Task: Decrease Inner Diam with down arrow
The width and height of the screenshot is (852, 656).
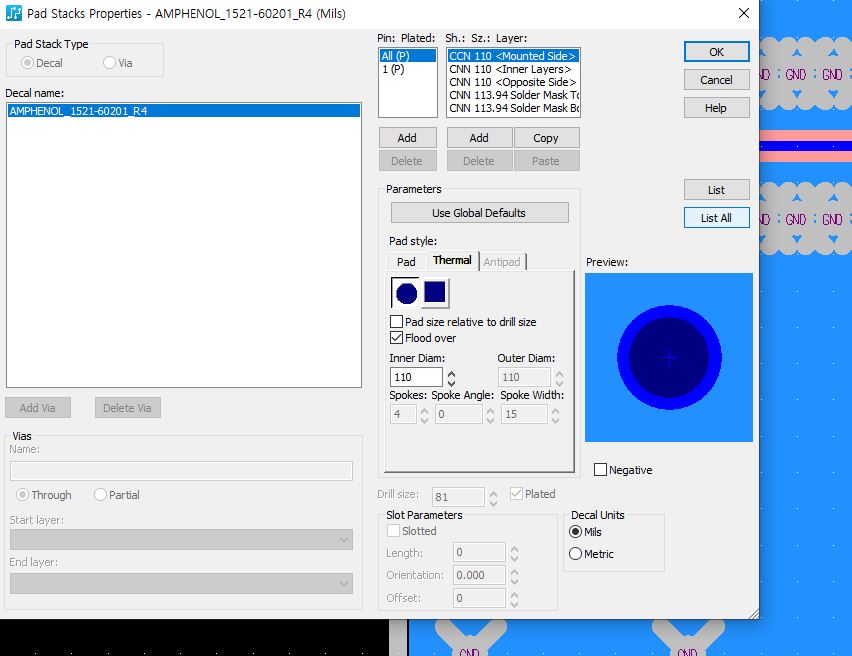Action: tap(451, 382)
